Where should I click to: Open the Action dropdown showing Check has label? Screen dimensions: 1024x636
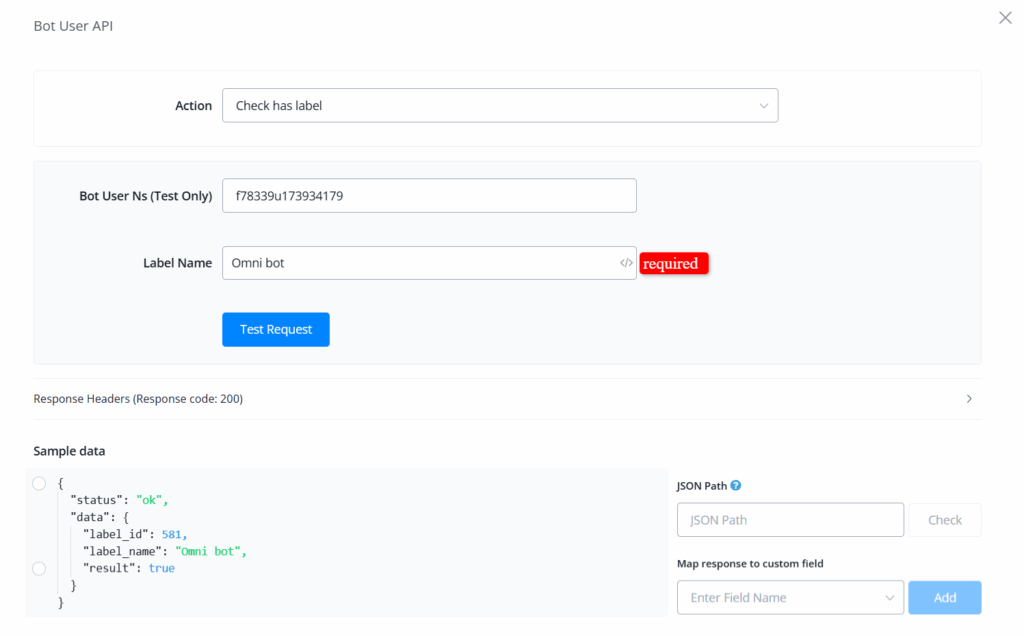(499, 106)
